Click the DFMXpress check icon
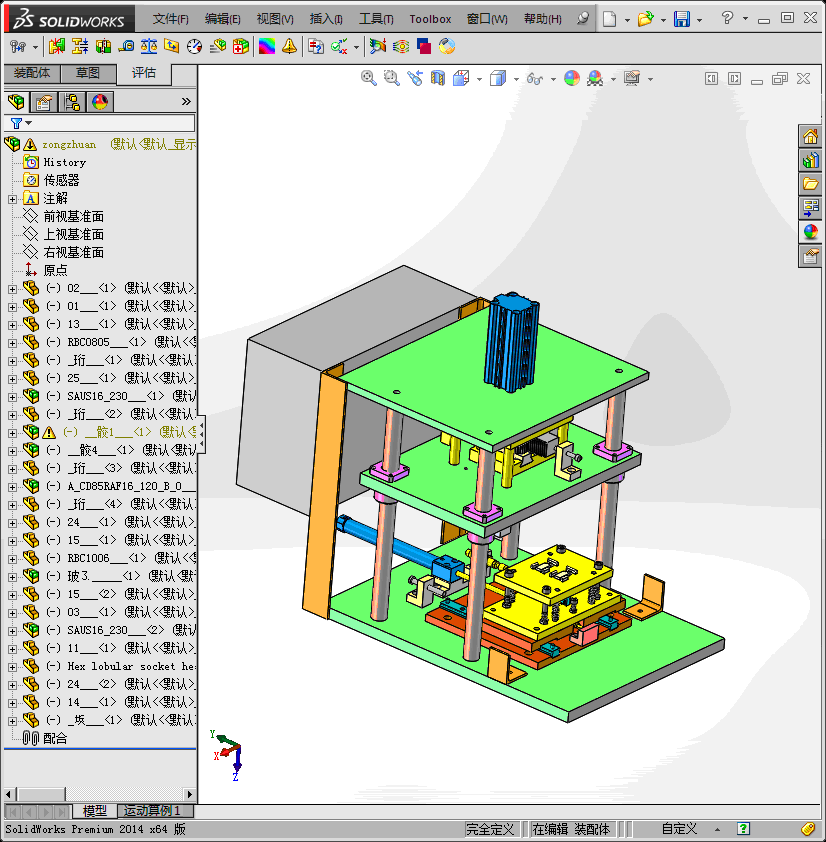The height and width of the screenshot is (842, 826). (339, 47)
